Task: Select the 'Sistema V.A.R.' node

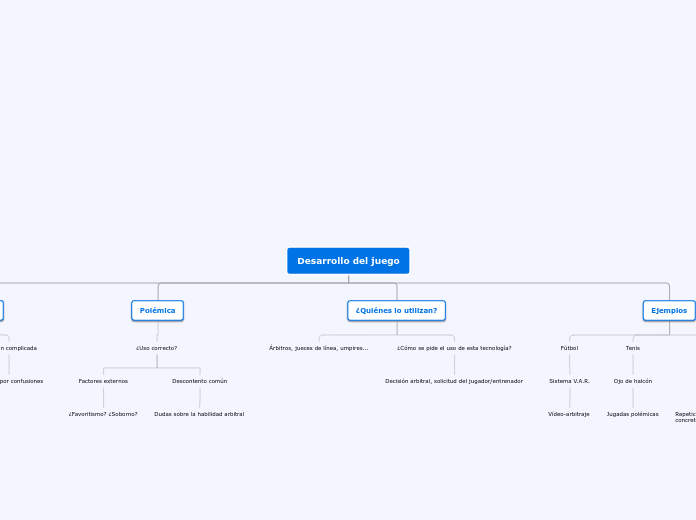Action: [569, 381]
